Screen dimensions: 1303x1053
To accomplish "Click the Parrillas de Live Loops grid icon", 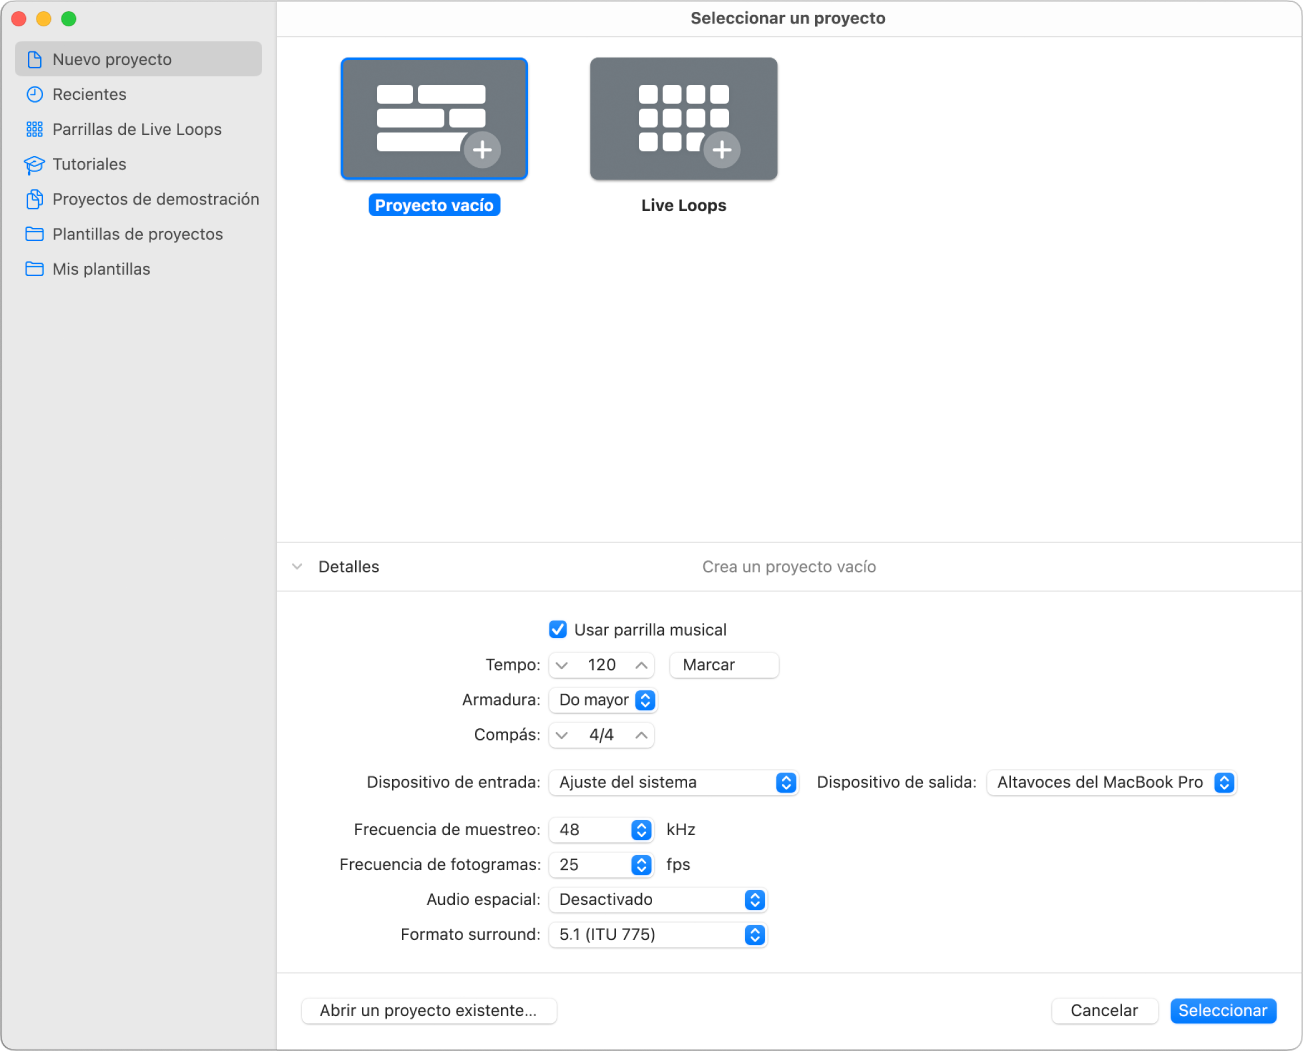I will (x=33, y=129).
